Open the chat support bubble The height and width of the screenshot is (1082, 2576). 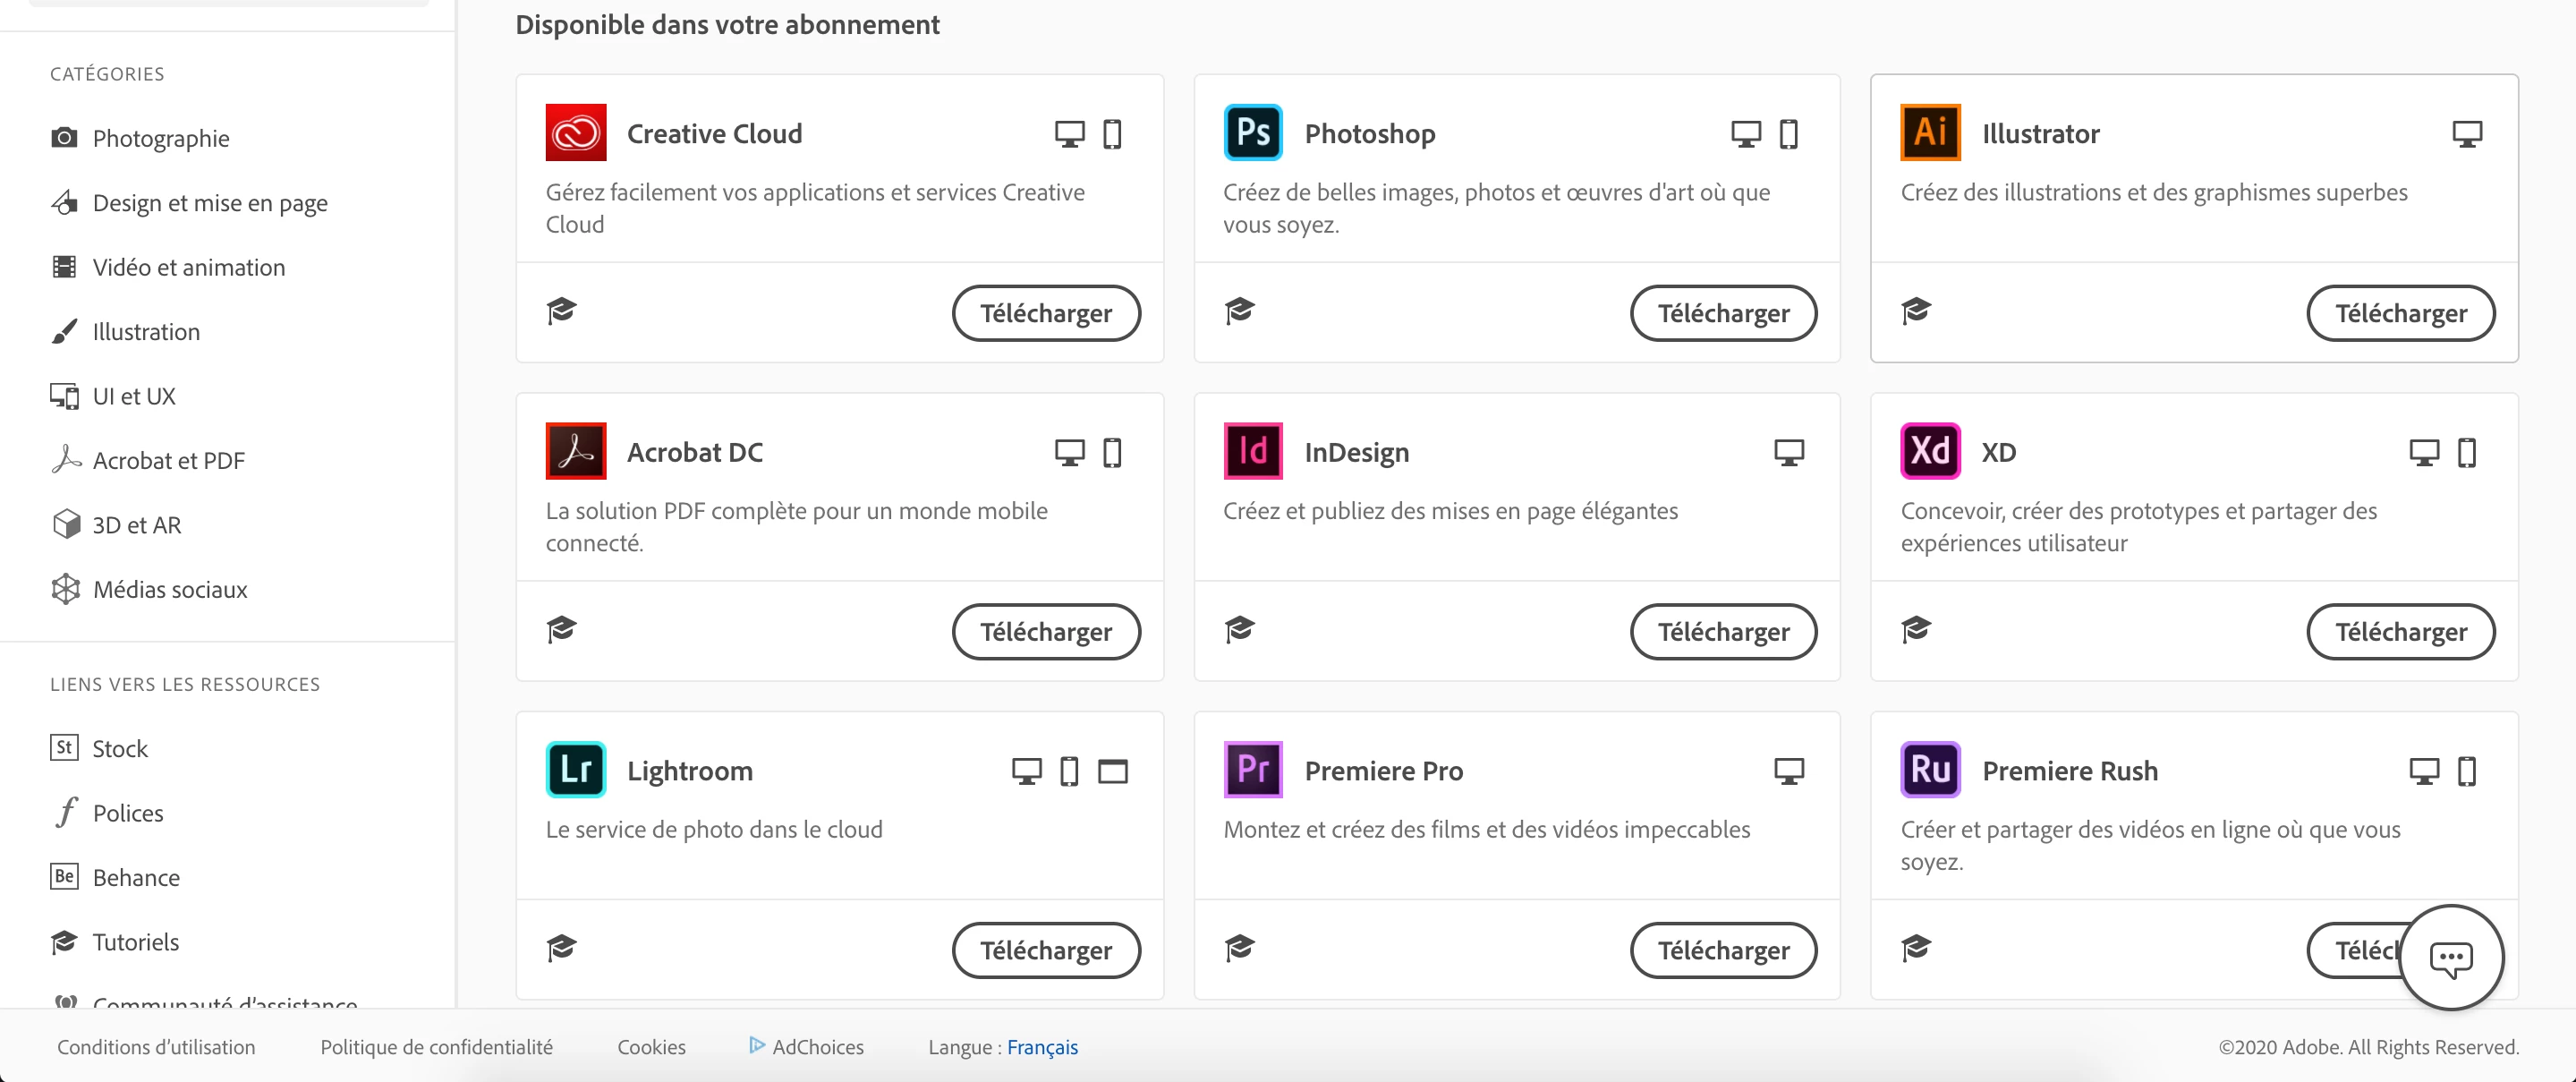tap(2450, 958)
